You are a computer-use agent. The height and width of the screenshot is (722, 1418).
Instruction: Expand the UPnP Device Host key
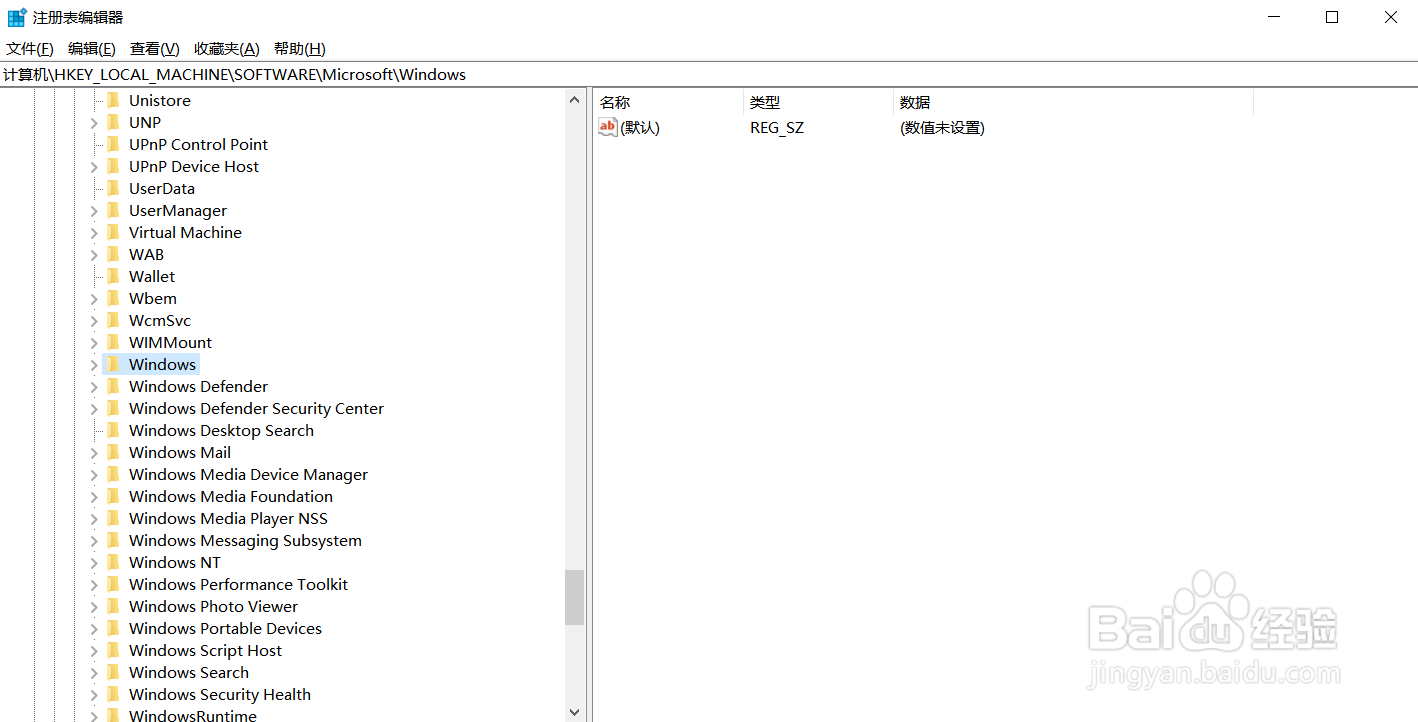pyautogui.click(x=94, y=166)
